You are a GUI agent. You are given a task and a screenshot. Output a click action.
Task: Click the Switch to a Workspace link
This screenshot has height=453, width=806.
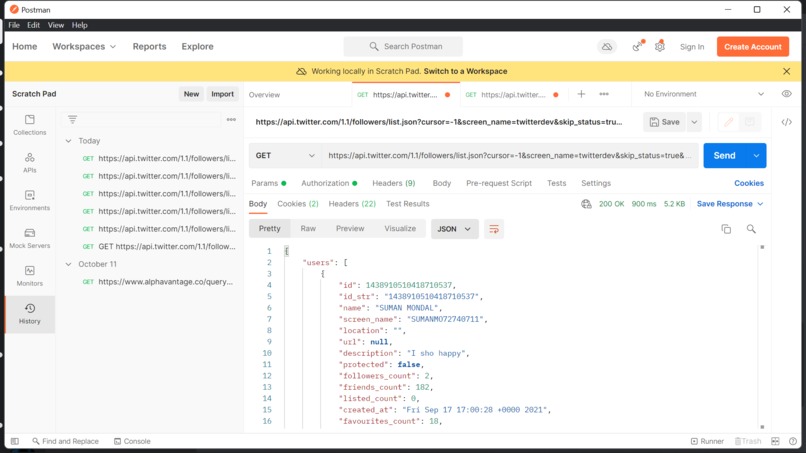tap(465, 71)
